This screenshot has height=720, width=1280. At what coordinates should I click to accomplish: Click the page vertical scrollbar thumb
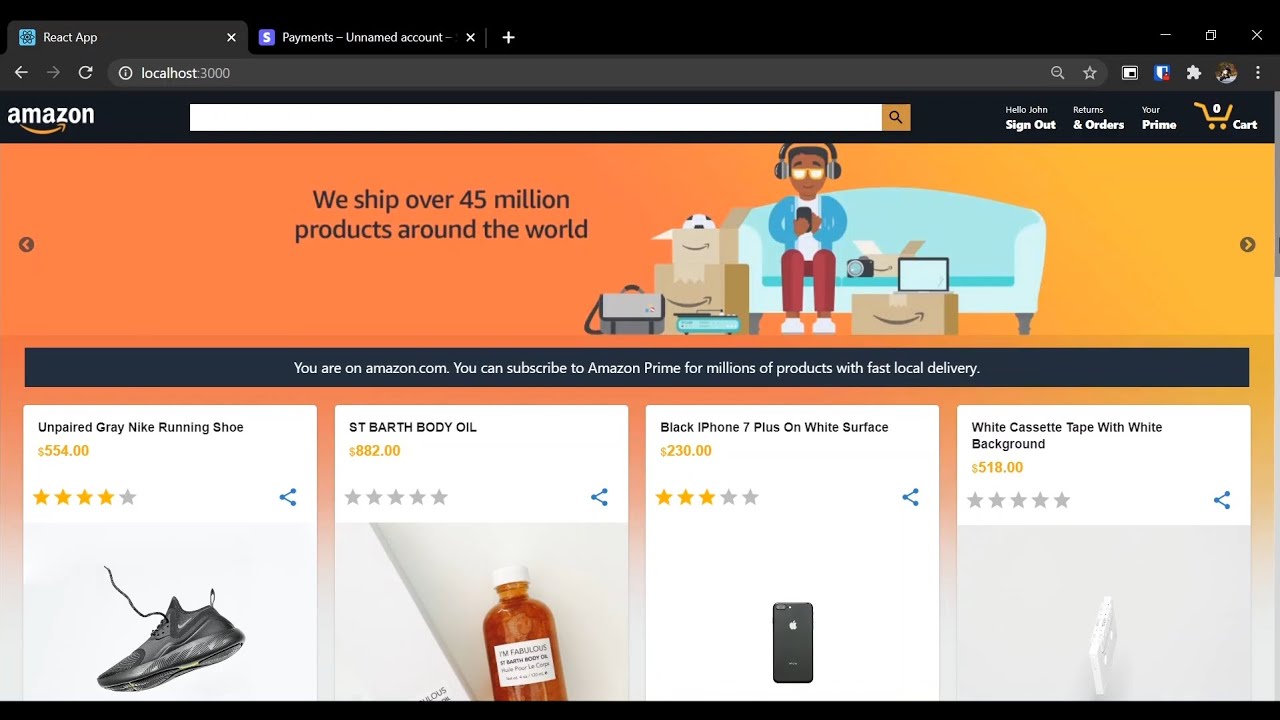point(1277,185)
